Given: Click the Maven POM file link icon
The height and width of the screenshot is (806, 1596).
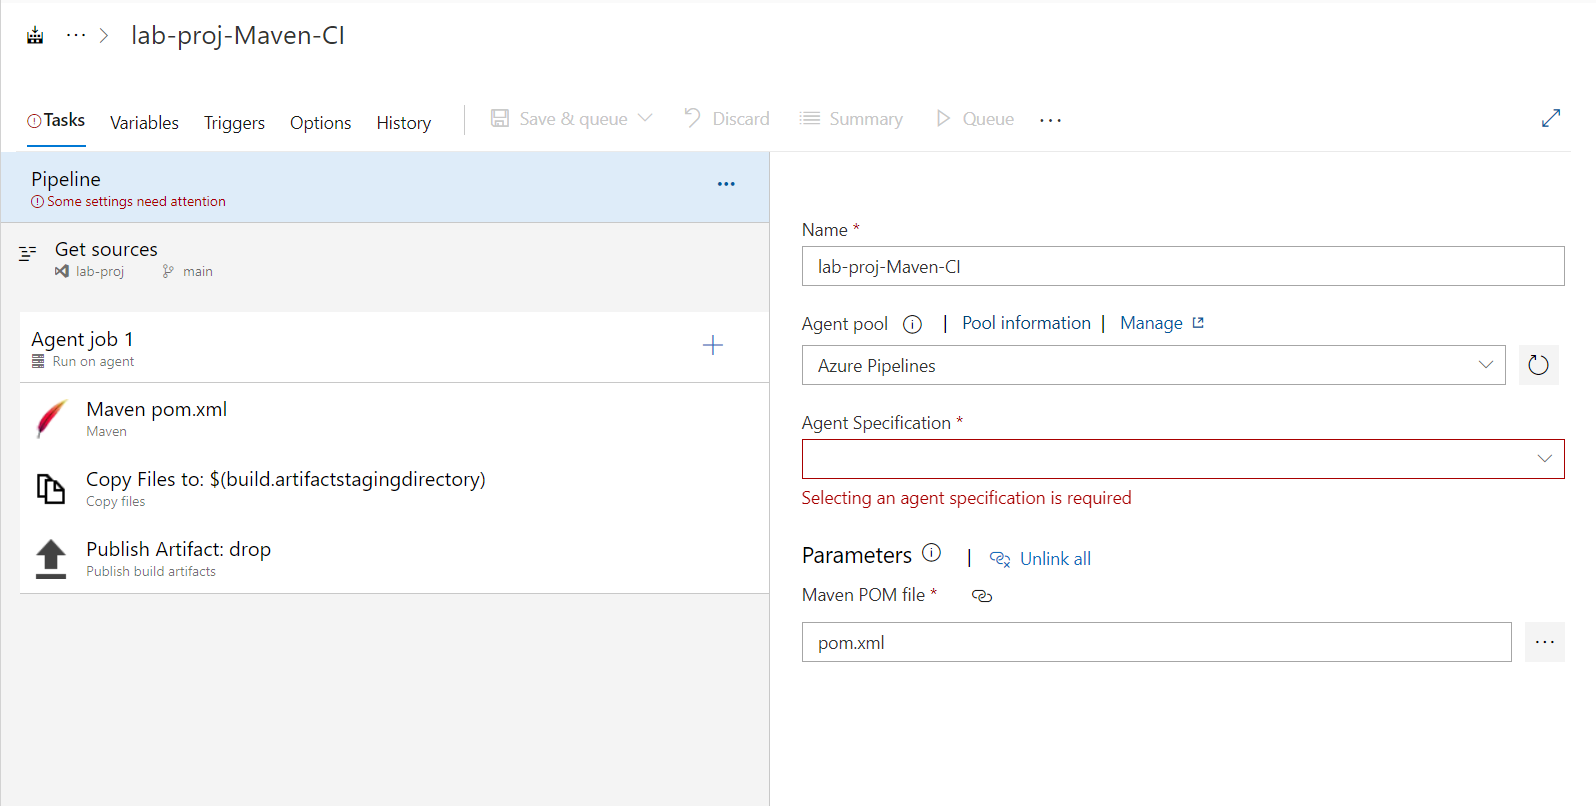Looking at the screenshot, I should click(982, 596).
